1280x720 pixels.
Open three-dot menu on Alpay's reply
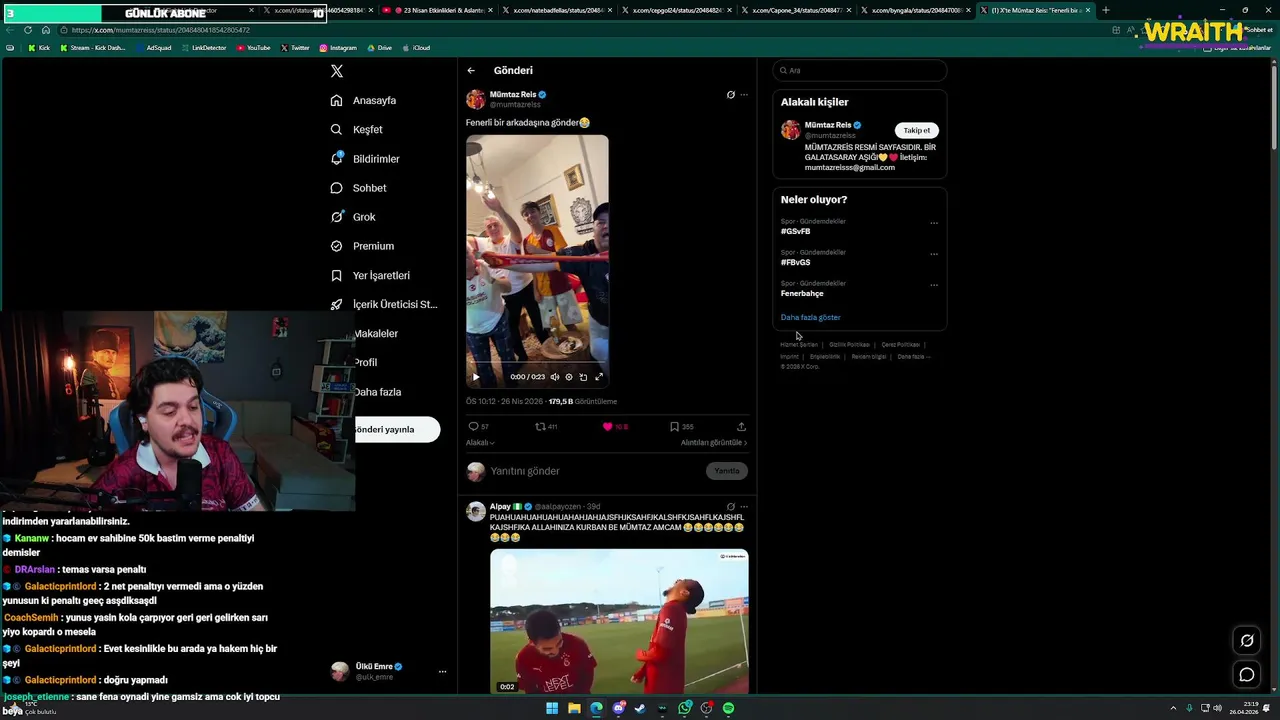pos(743,507)
